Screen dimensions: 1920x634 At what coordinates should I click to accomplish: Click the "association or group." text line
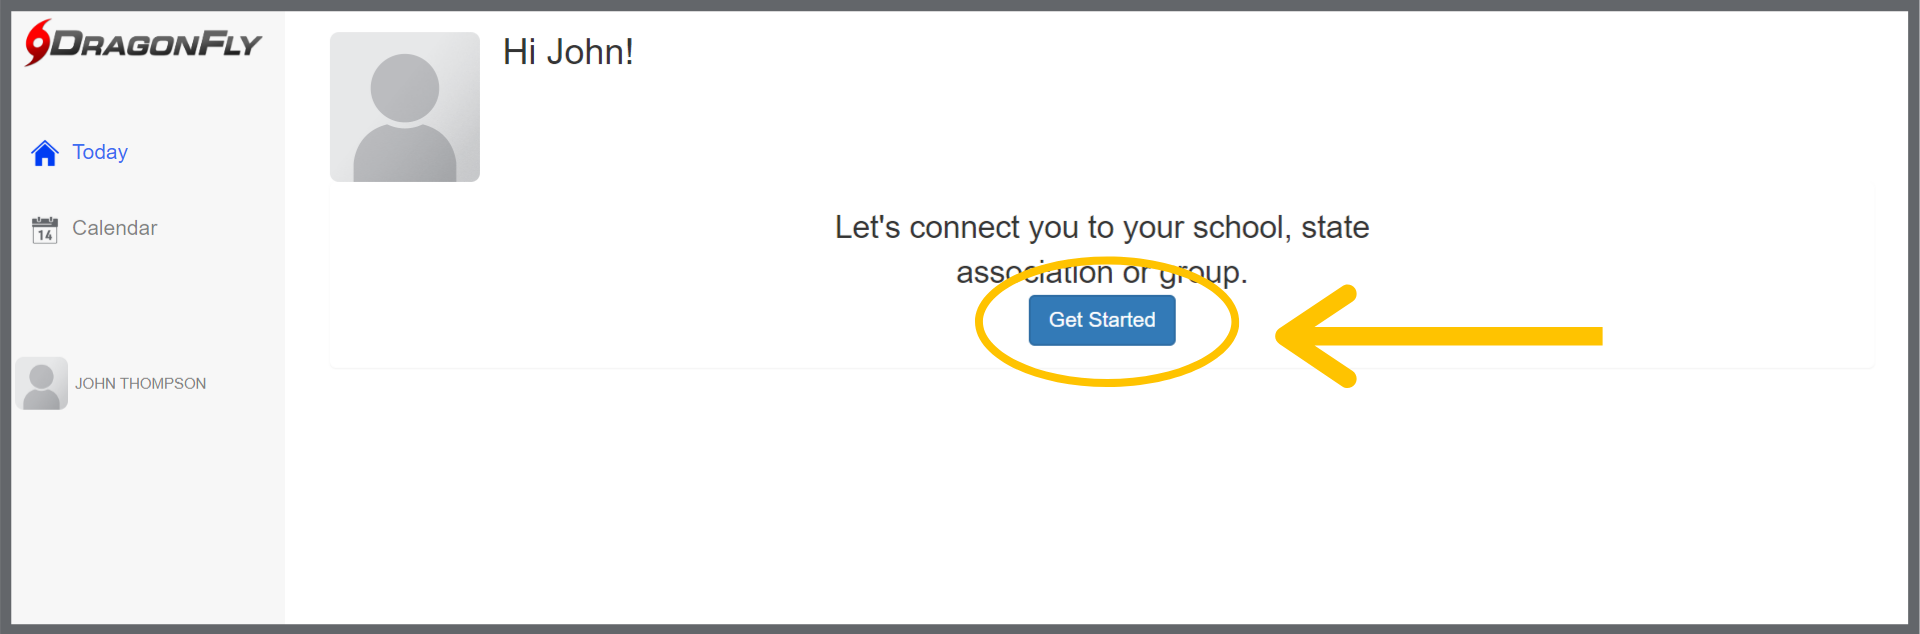click(x=1102, y=272)
